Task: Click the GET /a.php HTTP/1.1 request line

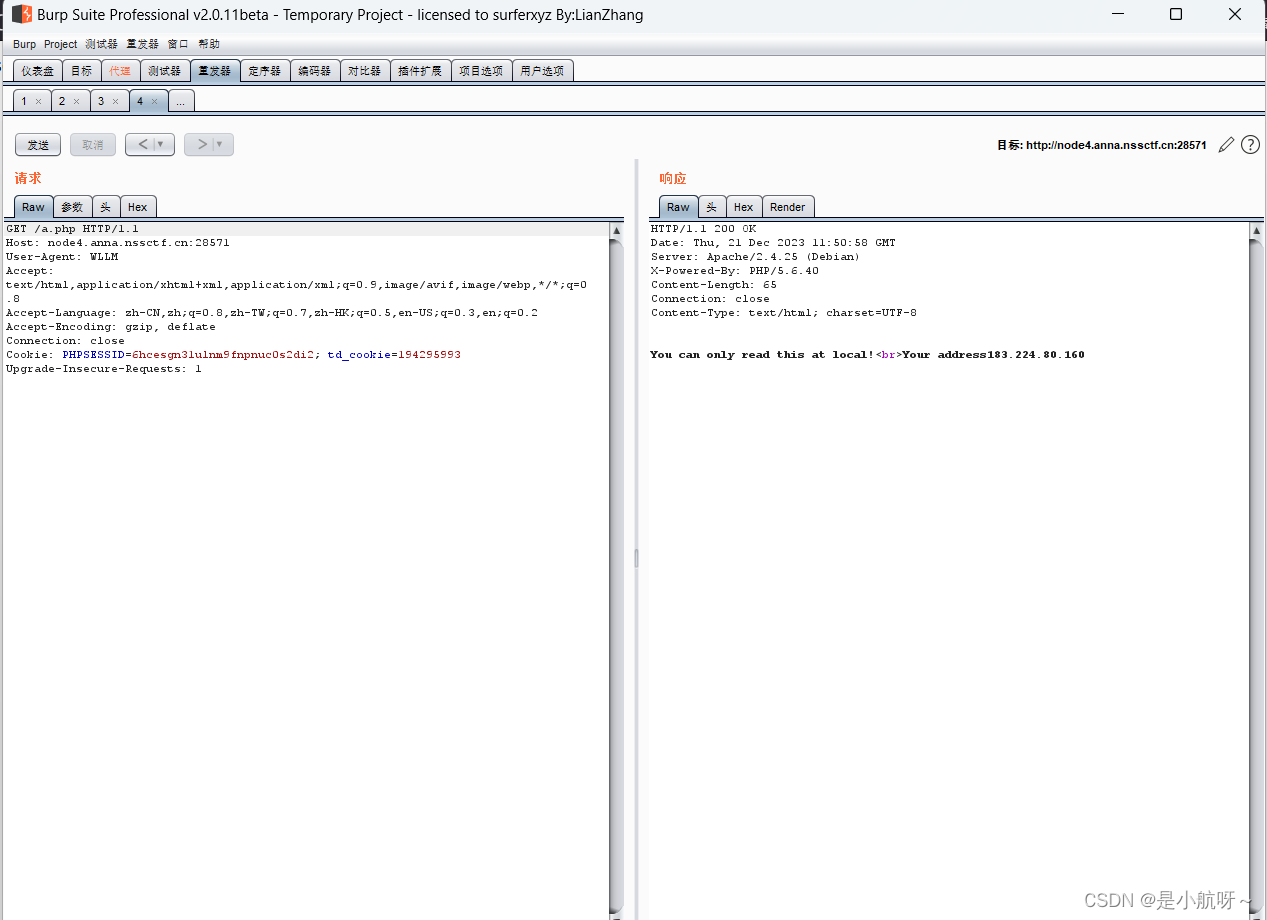Action: (x=72, y=229)
